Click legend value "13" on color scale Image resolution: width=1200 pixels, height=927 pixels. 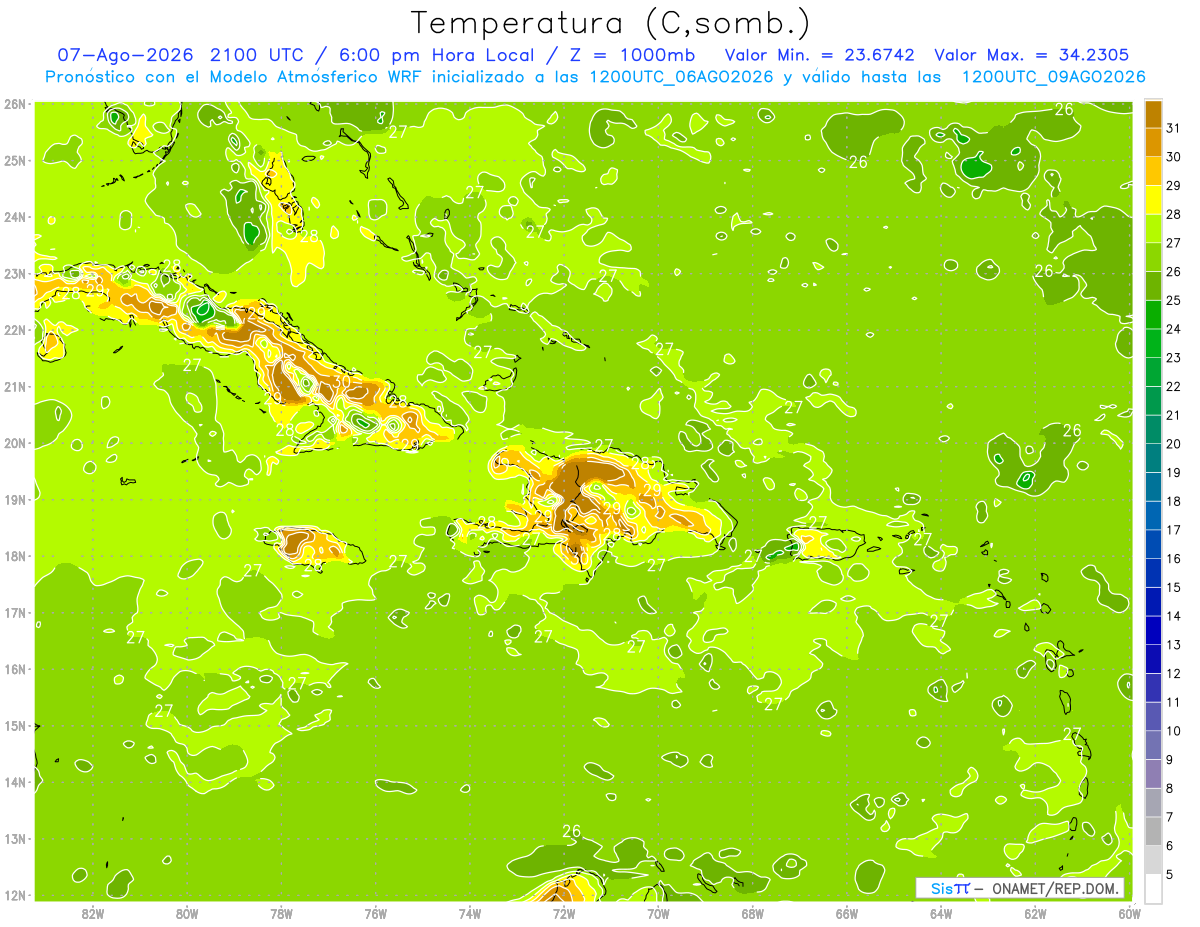pyautogui.click(x=1174, y=645)
